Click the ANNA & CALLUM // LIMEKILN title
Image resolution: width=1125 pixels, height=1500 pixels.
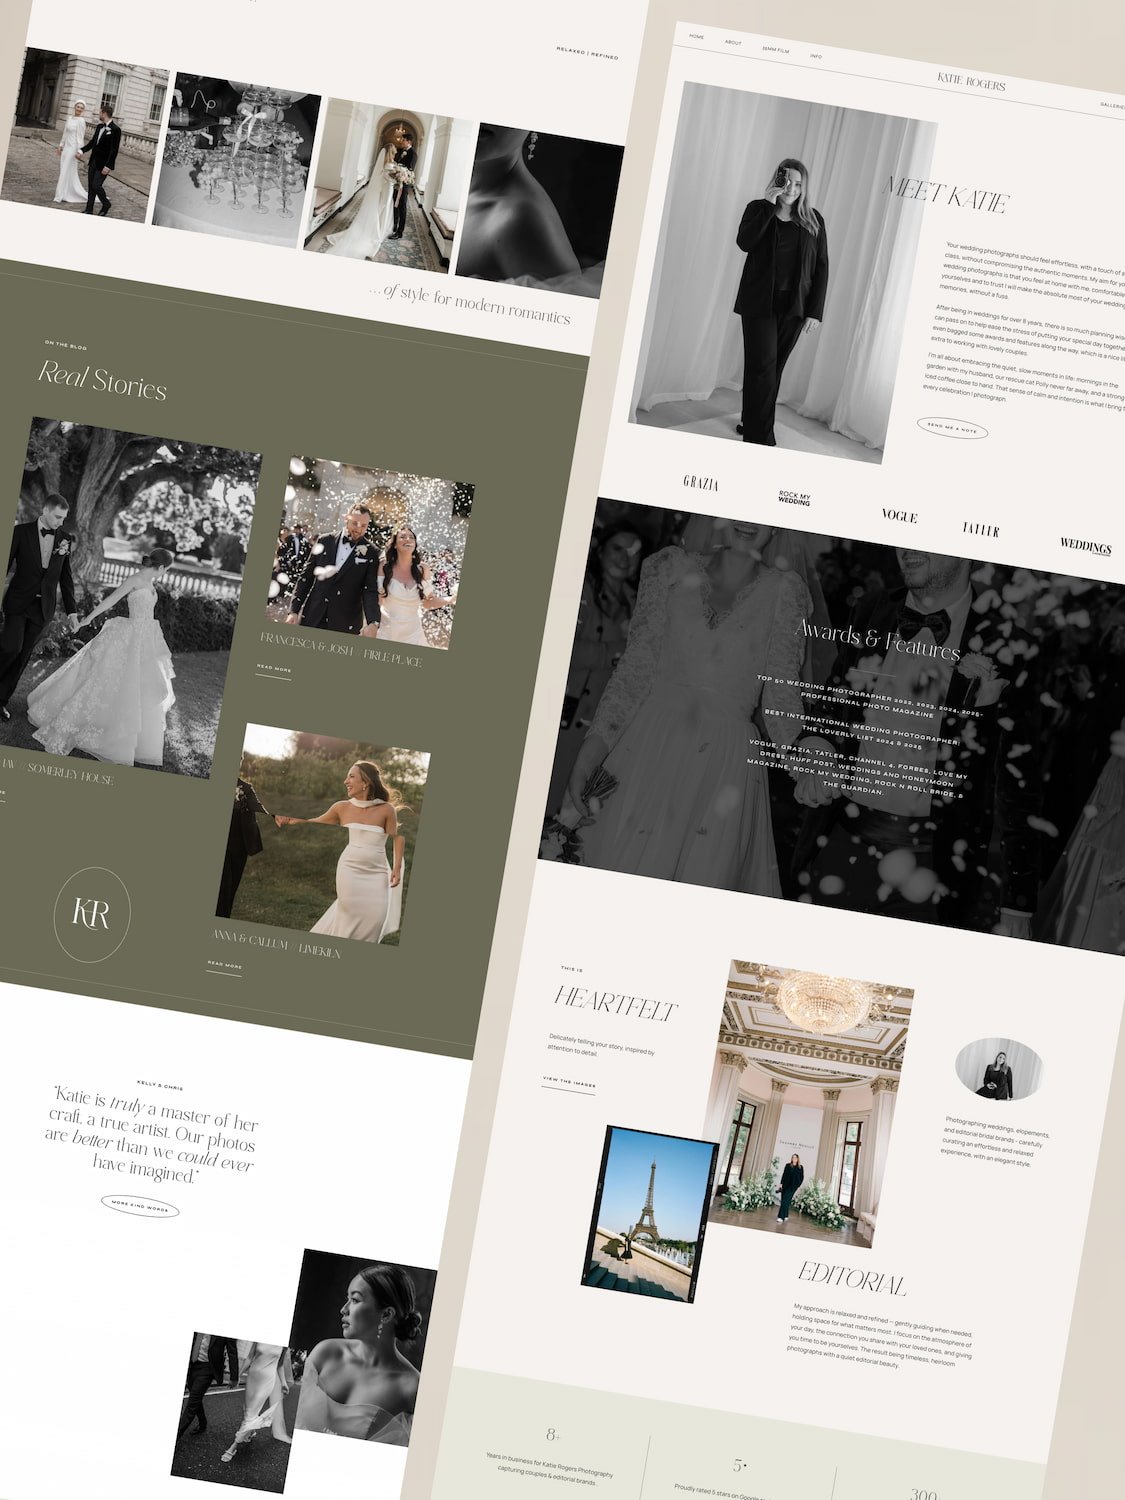[275, 944]
